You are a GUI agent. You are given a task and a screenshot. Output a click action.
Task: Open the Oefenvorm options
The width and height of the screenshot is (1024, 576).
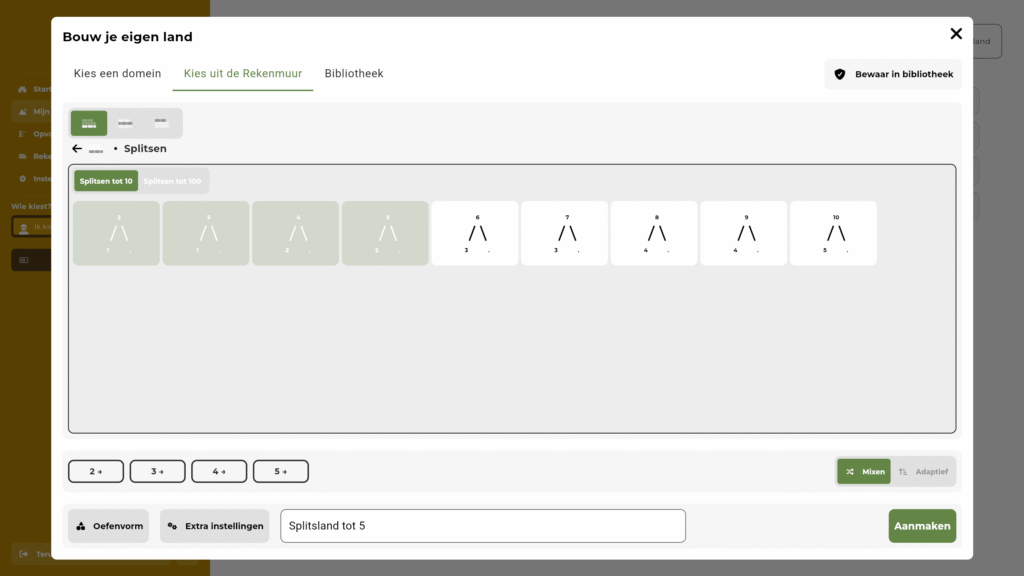[x=108, y=526]
